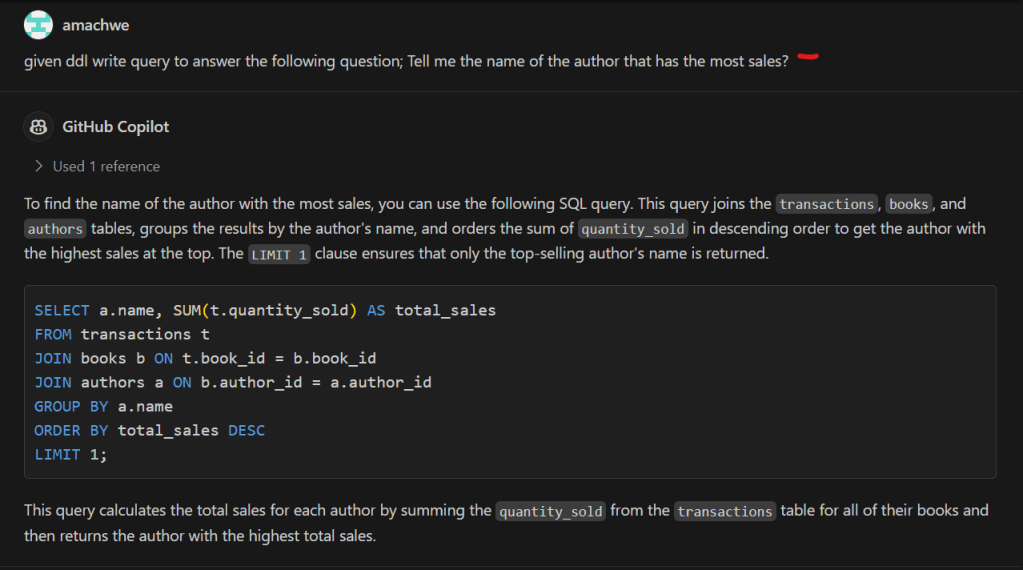Click the GitHub Copilot name heading
1023x570 pixels.
coord(116,127)
